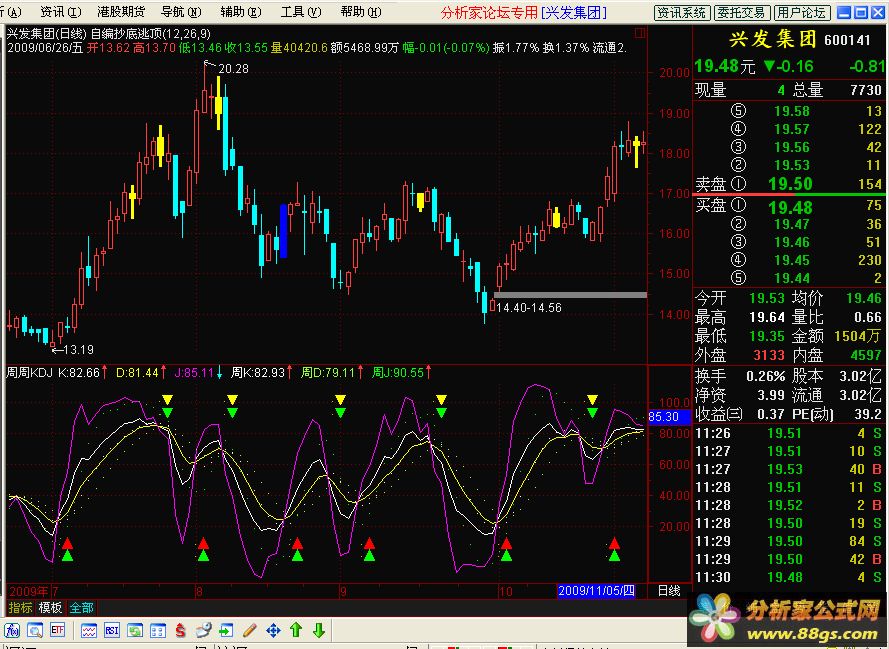
Task: Switch to the 全部 tab
Action: coord(82,608)
